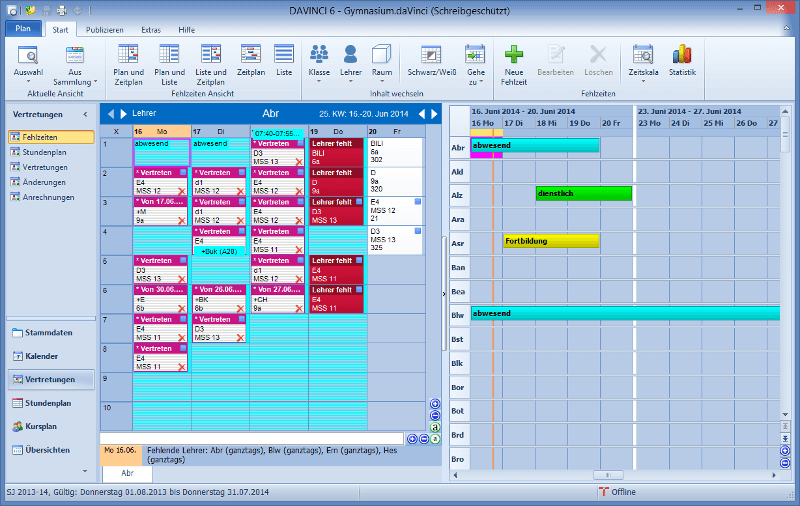800x506 pixels.
Task: Open the Vertretungen module button
Action: tap(51, 380)
